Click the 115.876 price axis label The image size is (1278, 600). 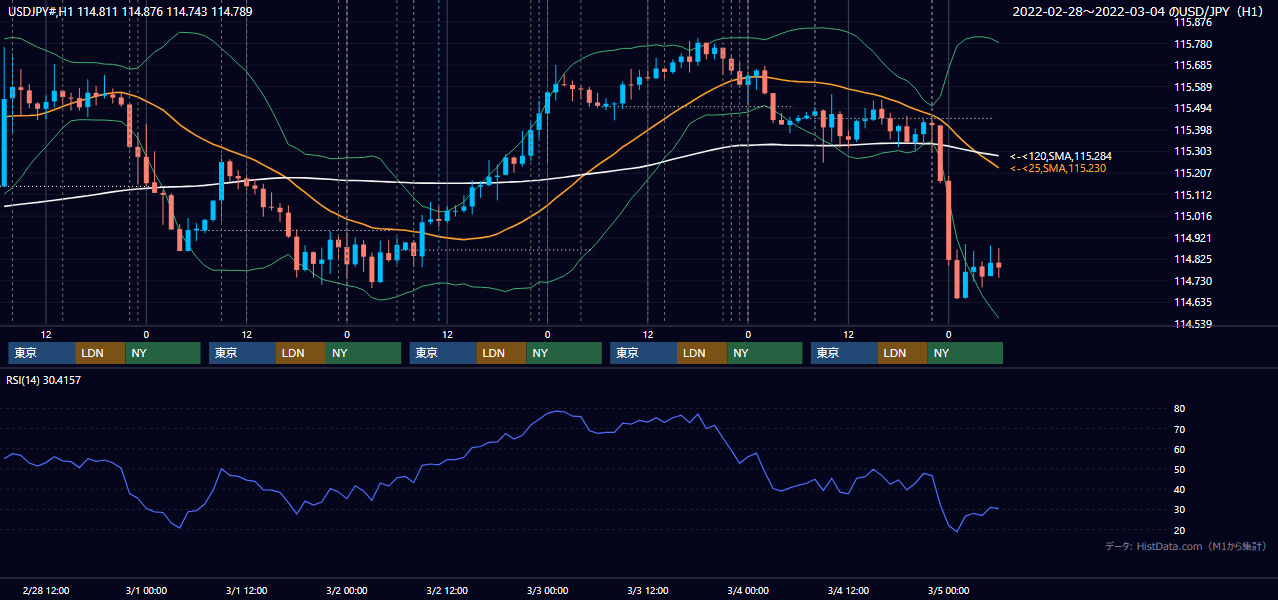(x=1192, y=22)
